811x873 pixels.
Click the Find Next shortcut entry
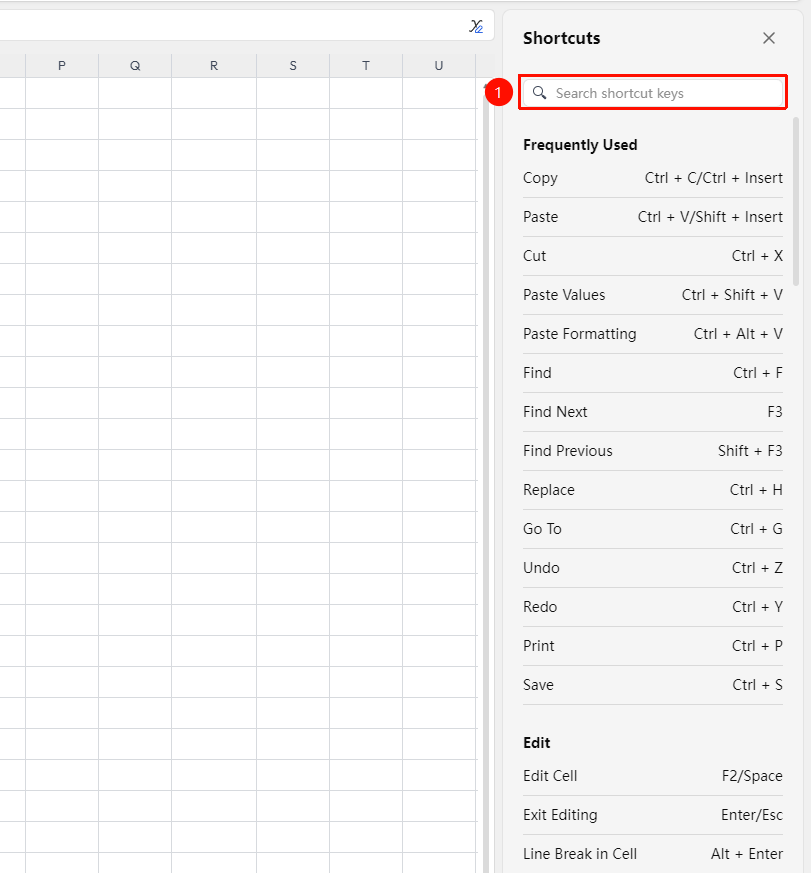(653, 412)
